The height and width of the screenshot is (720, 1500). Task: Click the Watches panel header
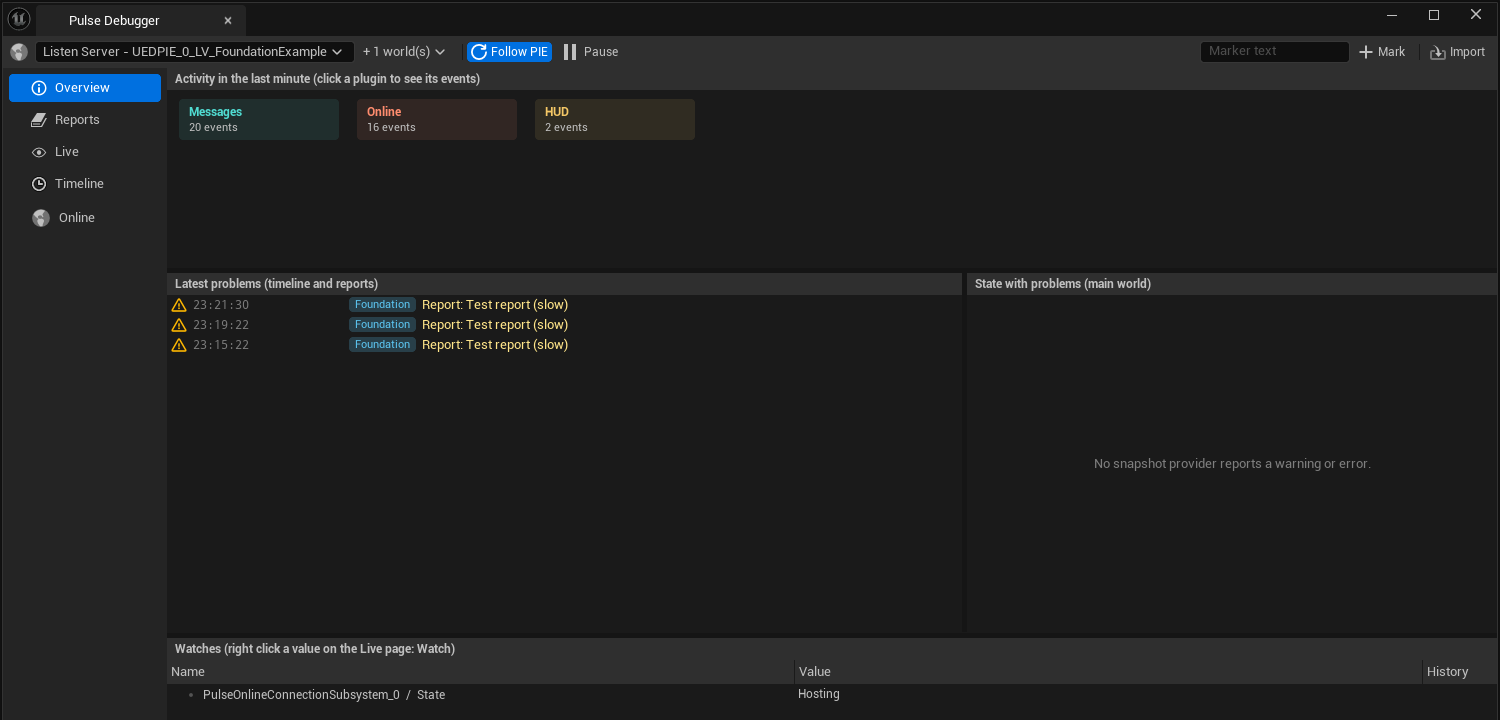pos(832,649)
